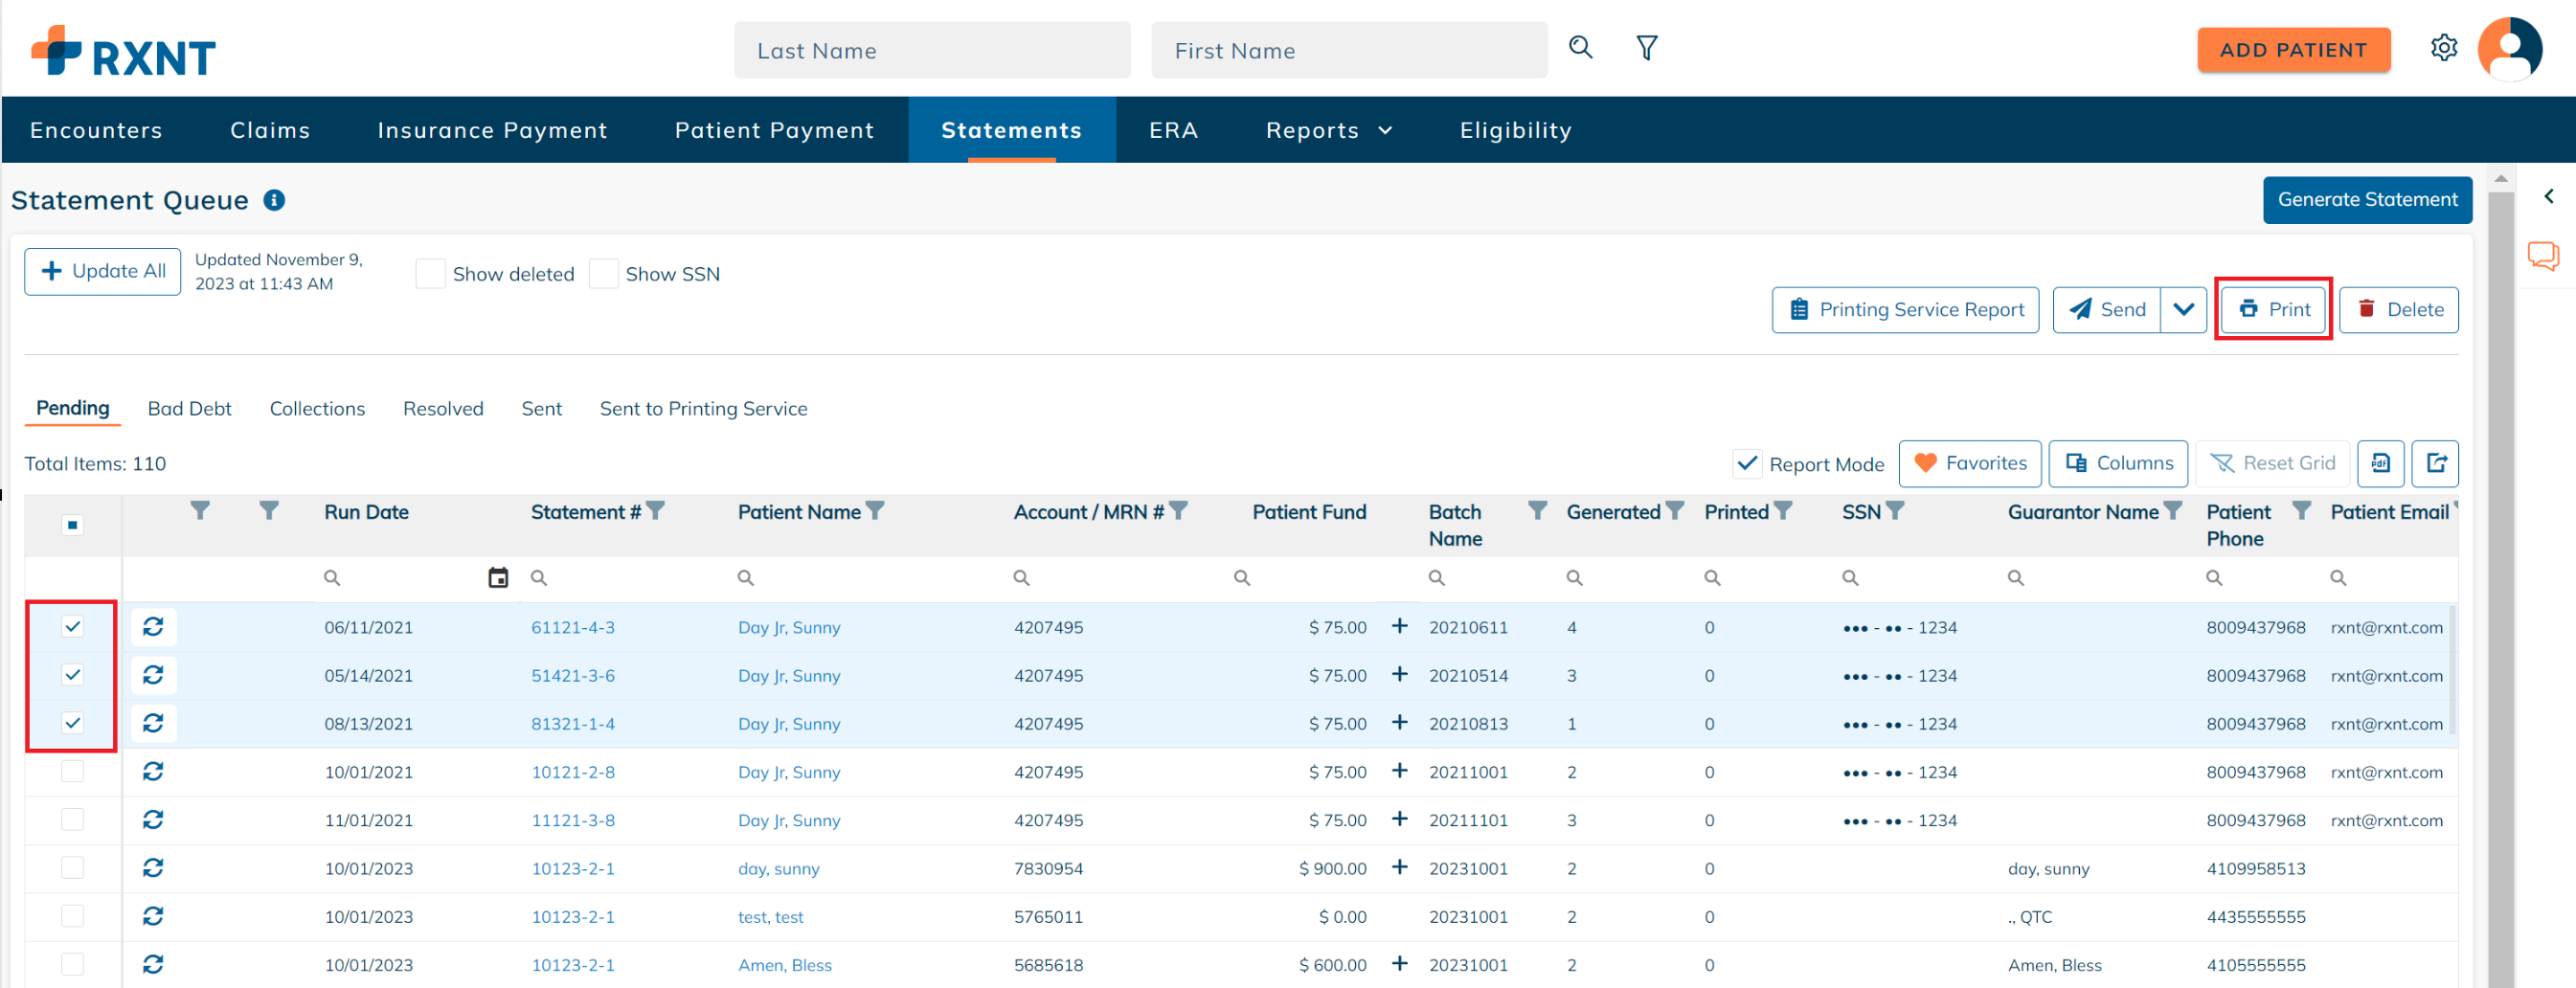The height and width of the screenshot is (988, 2576).
Task: Click the First Name search field
Action: point(1349,50)
